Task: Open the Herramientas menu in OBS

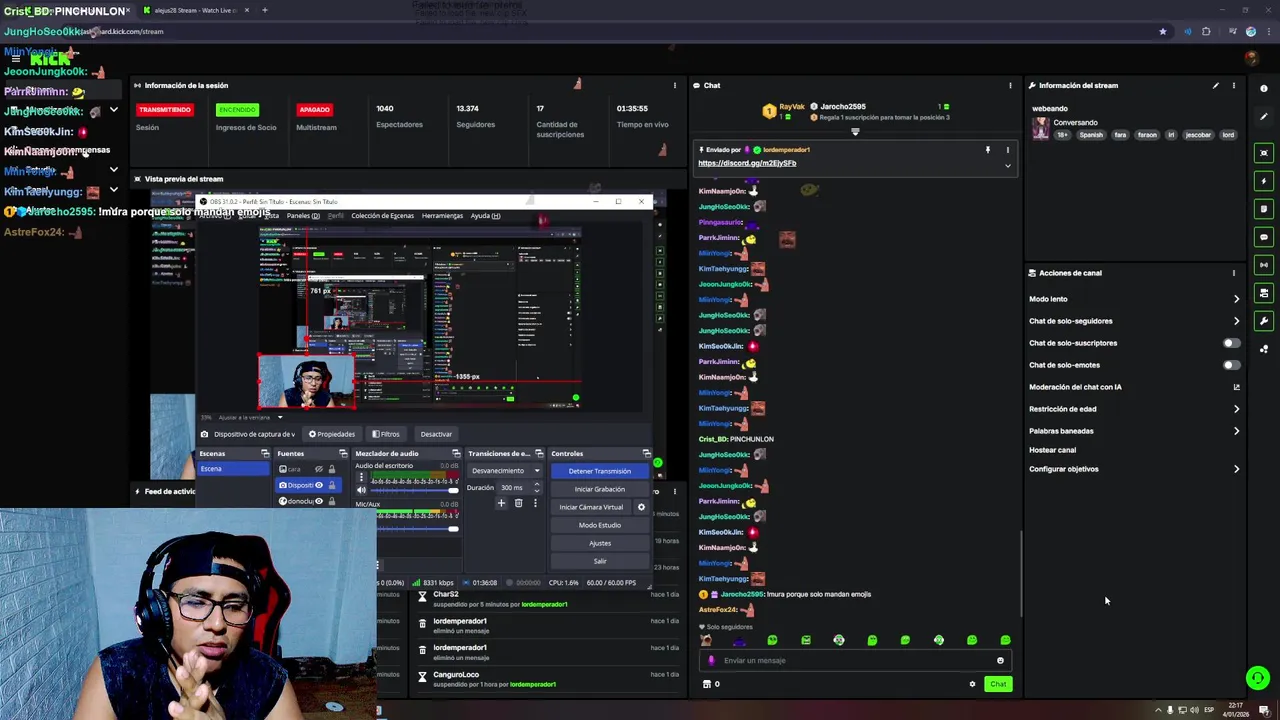Action: 442,216
